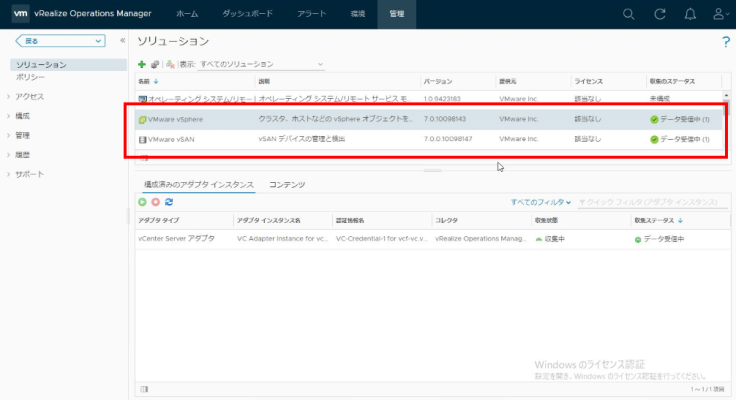Open the notifications bell icon
The height and width of the screenshot is (400, 736).
pyautogui.click(x=690, y=14)
